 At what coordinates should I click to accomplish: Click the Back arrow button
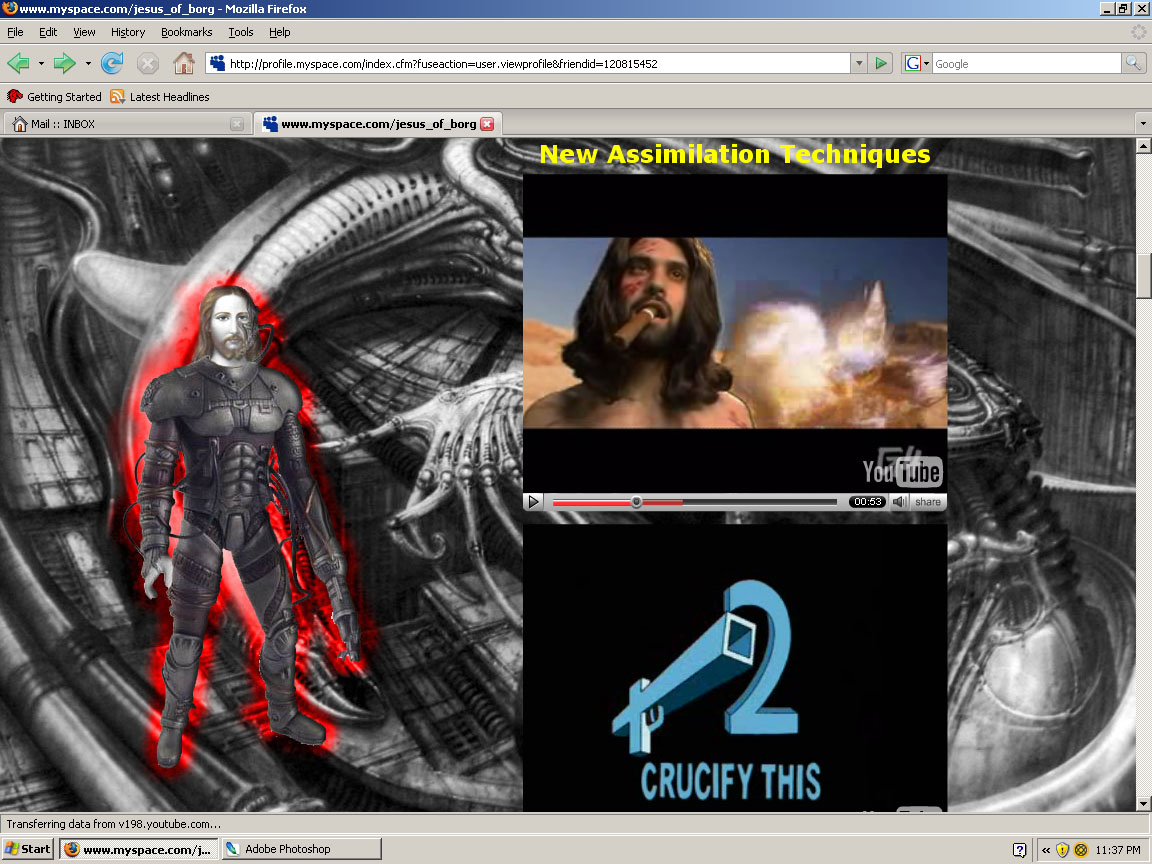click(x=18, y=64)
